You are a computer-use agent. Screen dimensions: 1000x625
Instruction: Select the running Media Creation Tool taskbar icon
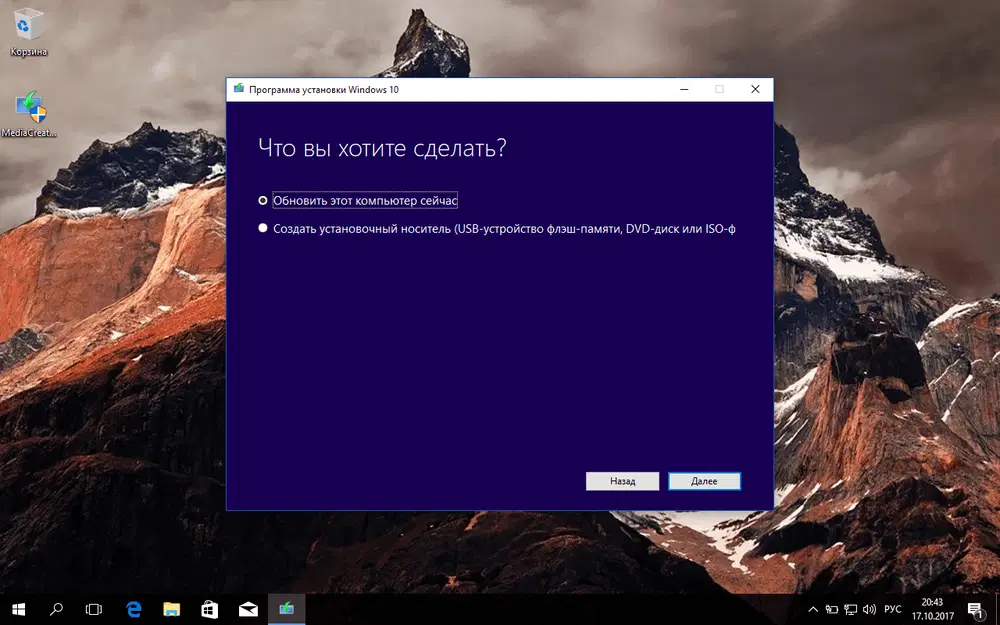click(x=286, y=608)
